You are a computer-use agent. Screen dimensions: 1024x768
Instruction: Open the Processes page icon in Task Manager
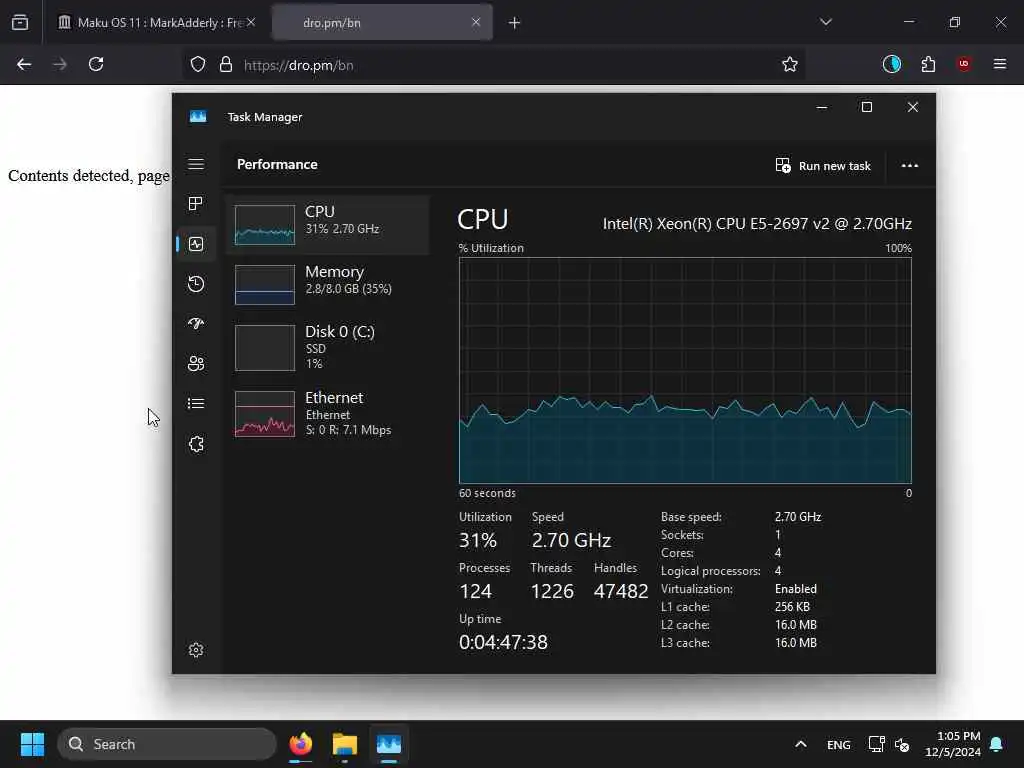(195, 204)
